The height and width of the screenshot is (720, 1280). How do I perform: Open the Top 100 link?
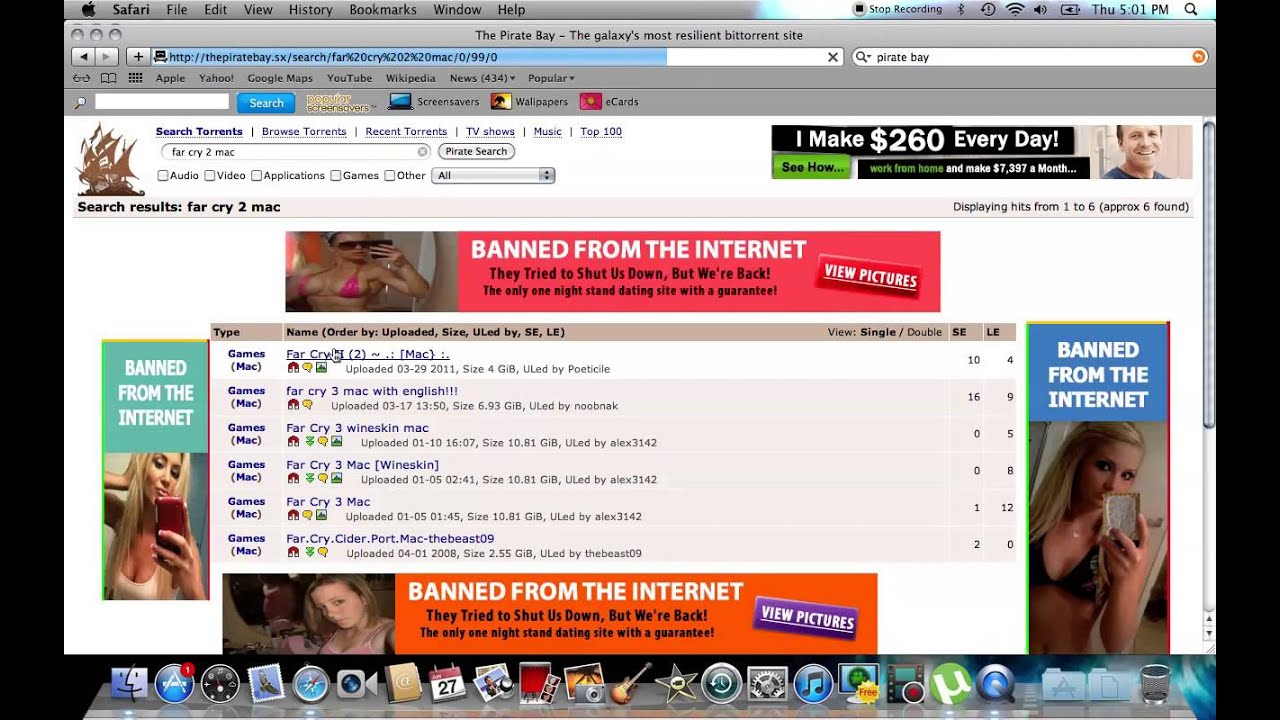[601, 131]
